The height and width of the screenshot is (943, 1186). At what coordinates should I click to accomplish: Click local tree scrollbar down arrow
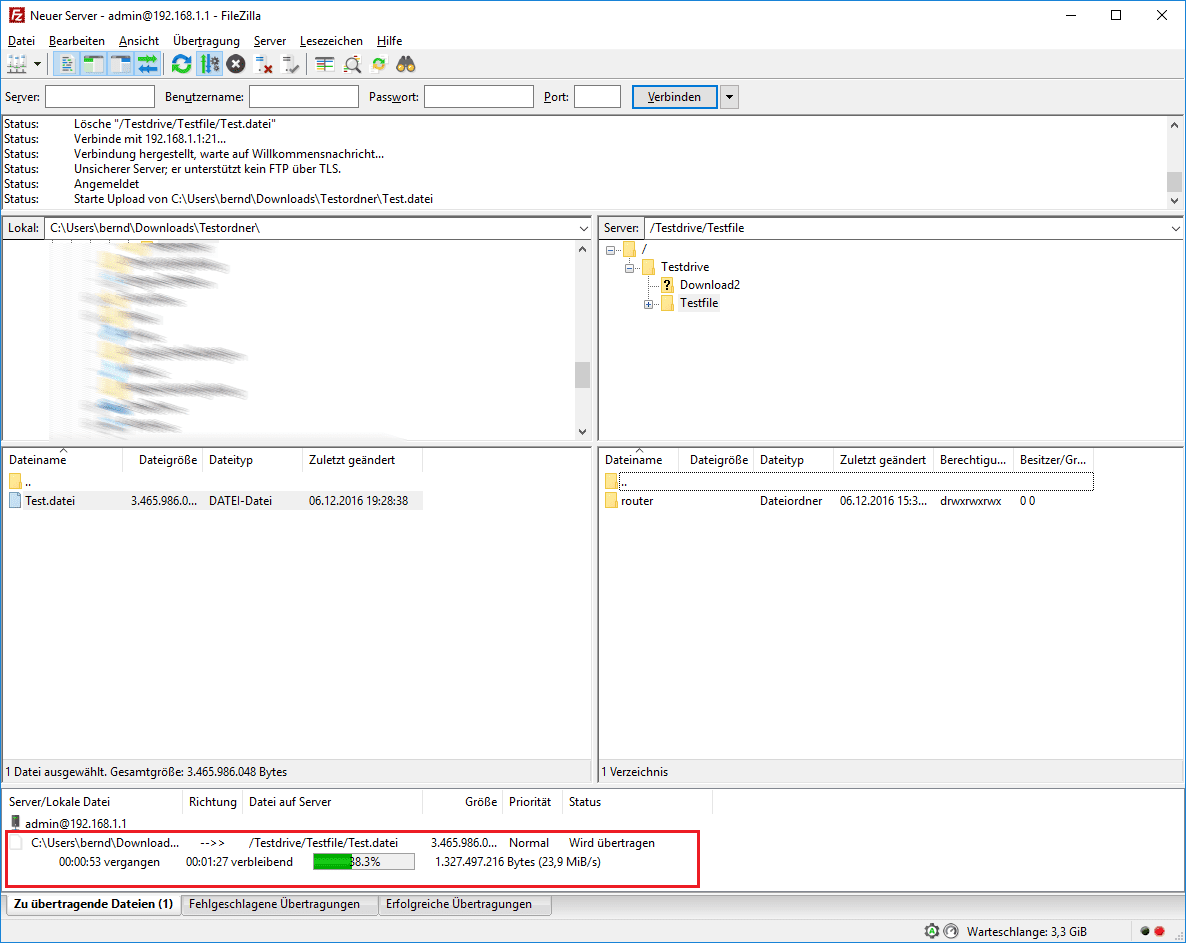(x=582, y=432)
